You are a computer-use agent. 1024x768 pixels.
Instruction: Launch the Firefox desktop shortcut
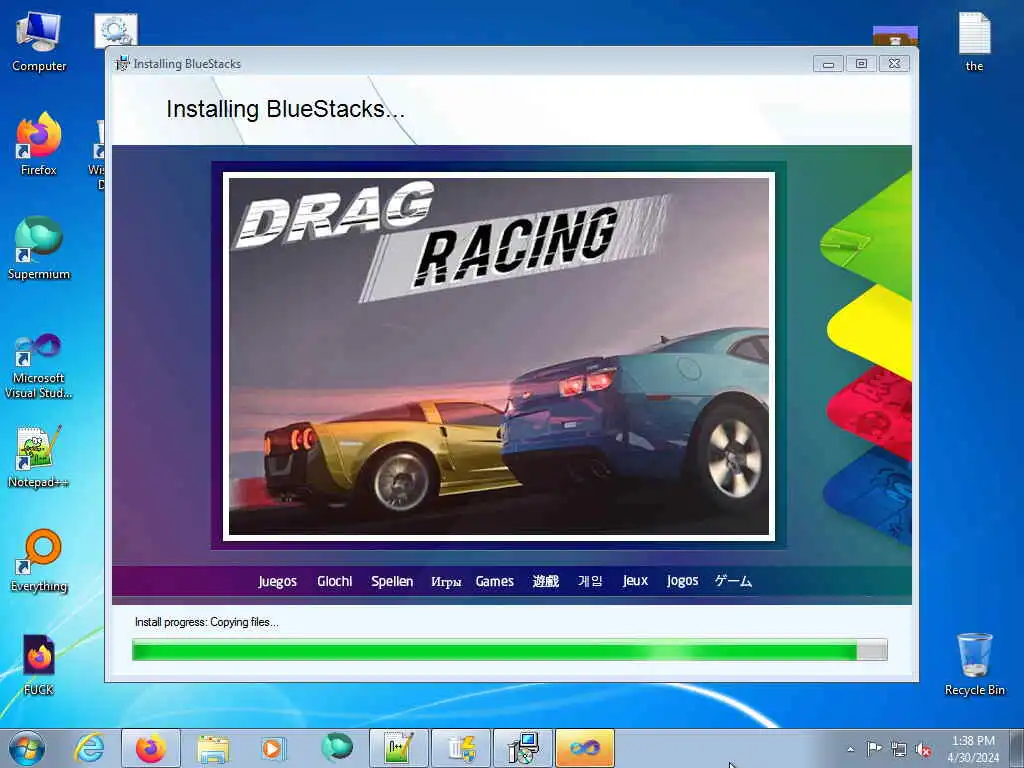(39, 144)
